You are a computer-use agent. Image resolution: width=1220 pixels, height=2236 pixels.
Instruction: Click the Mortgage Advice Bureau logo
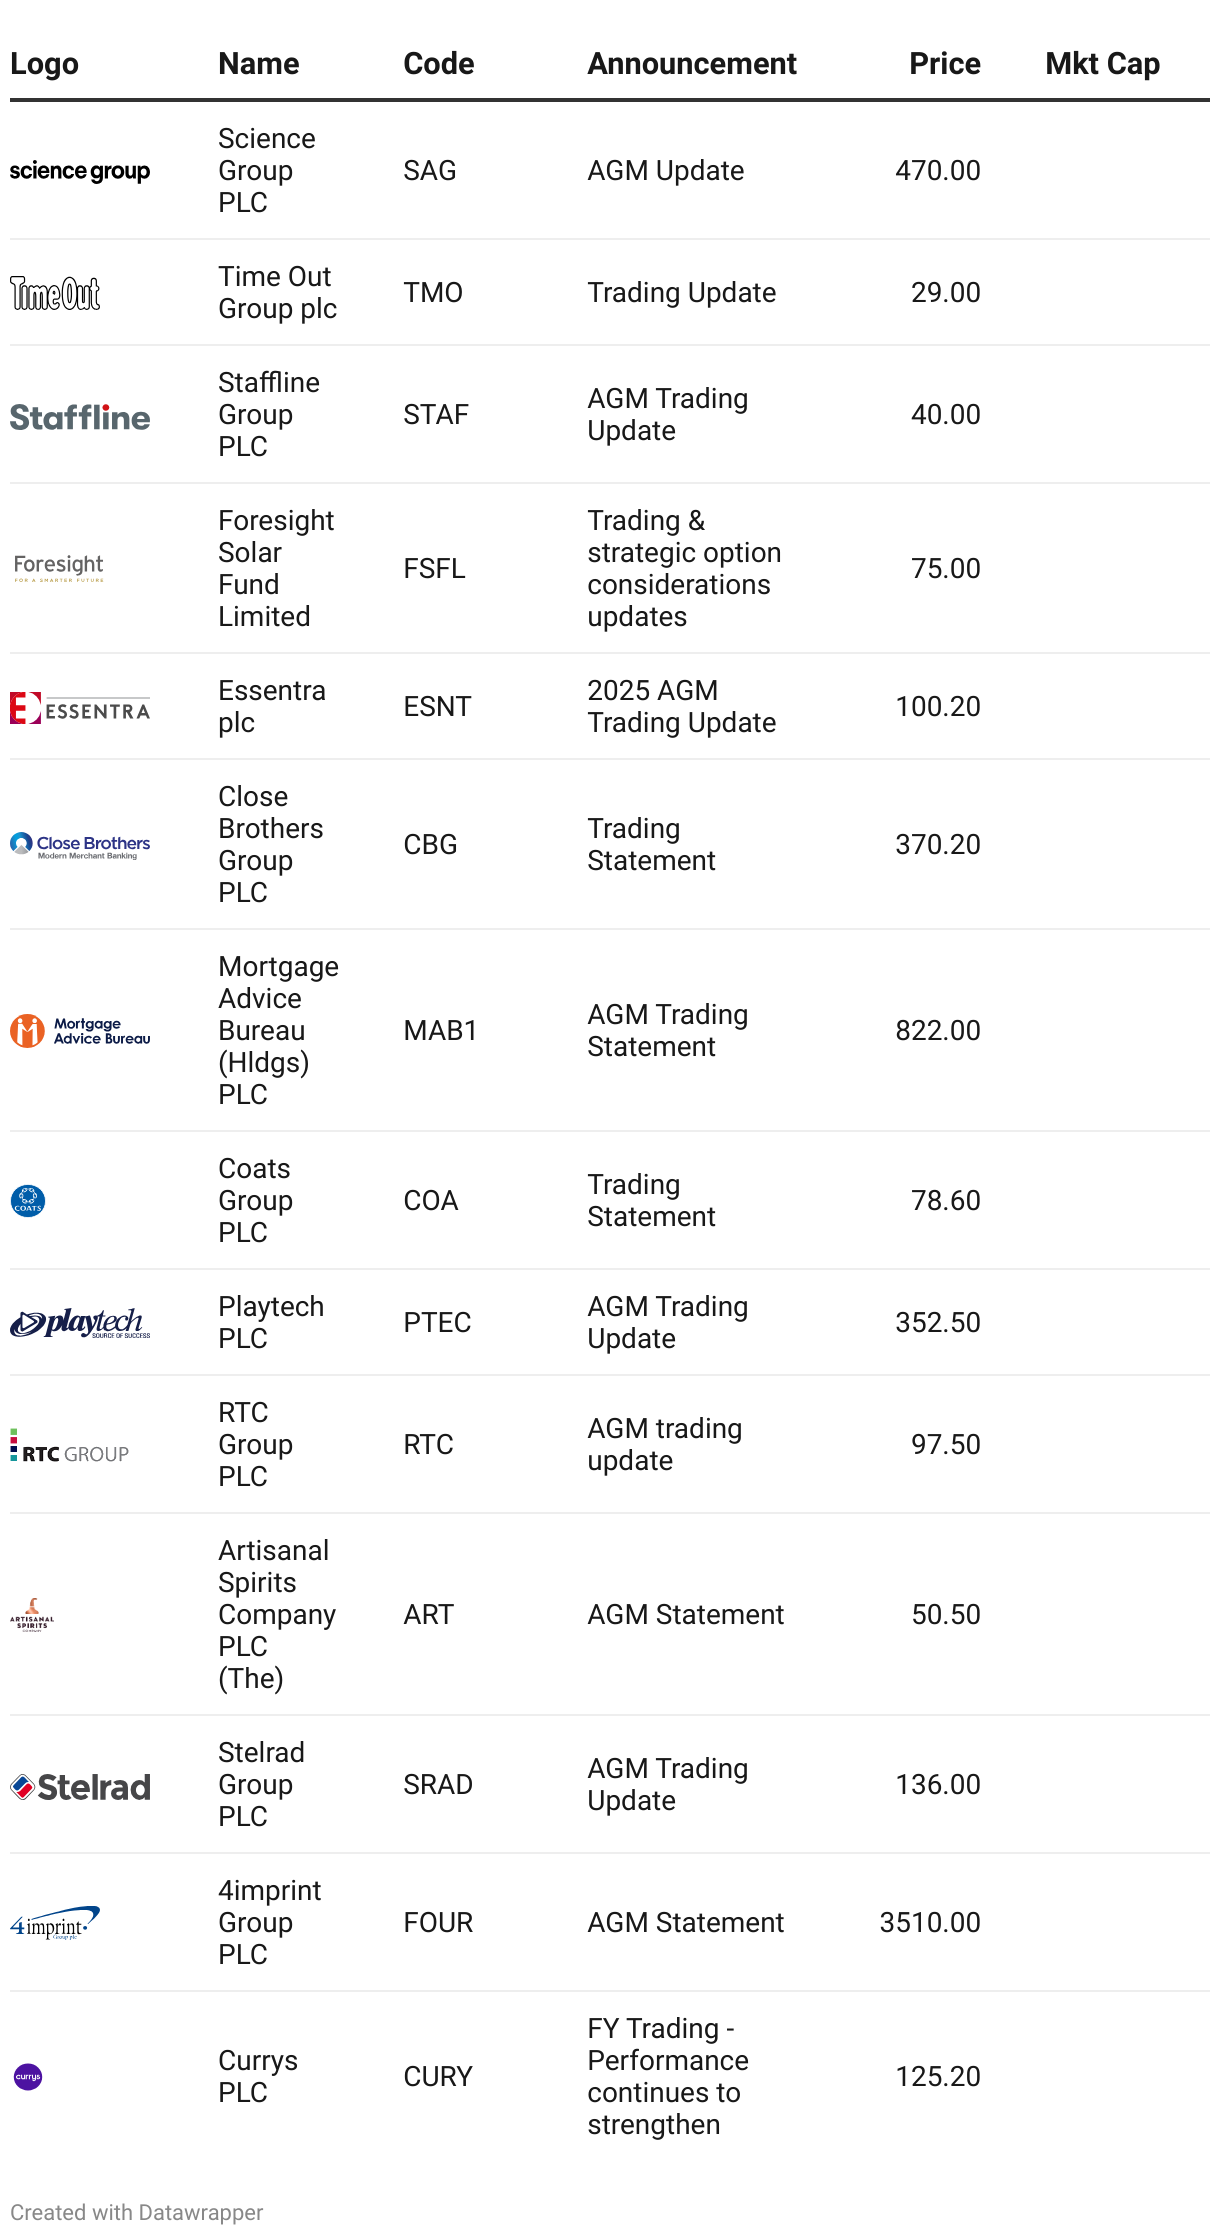pos(80,1031)
